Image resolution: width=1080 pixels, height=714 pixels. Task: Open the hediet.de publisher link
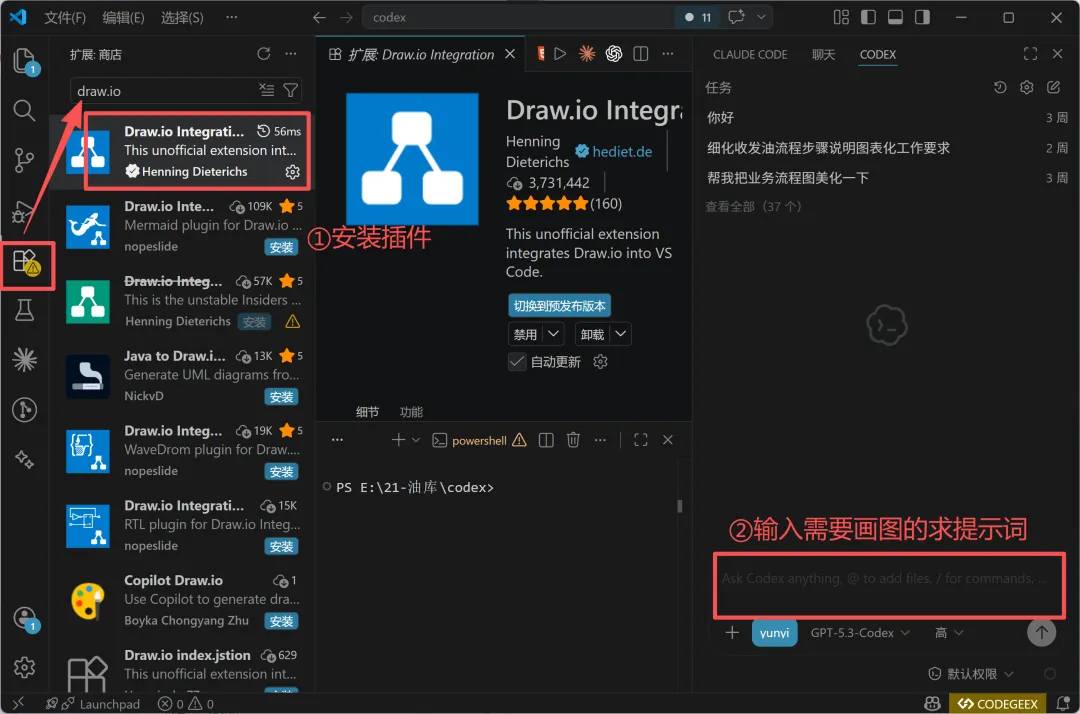click(x=622, y=151)
